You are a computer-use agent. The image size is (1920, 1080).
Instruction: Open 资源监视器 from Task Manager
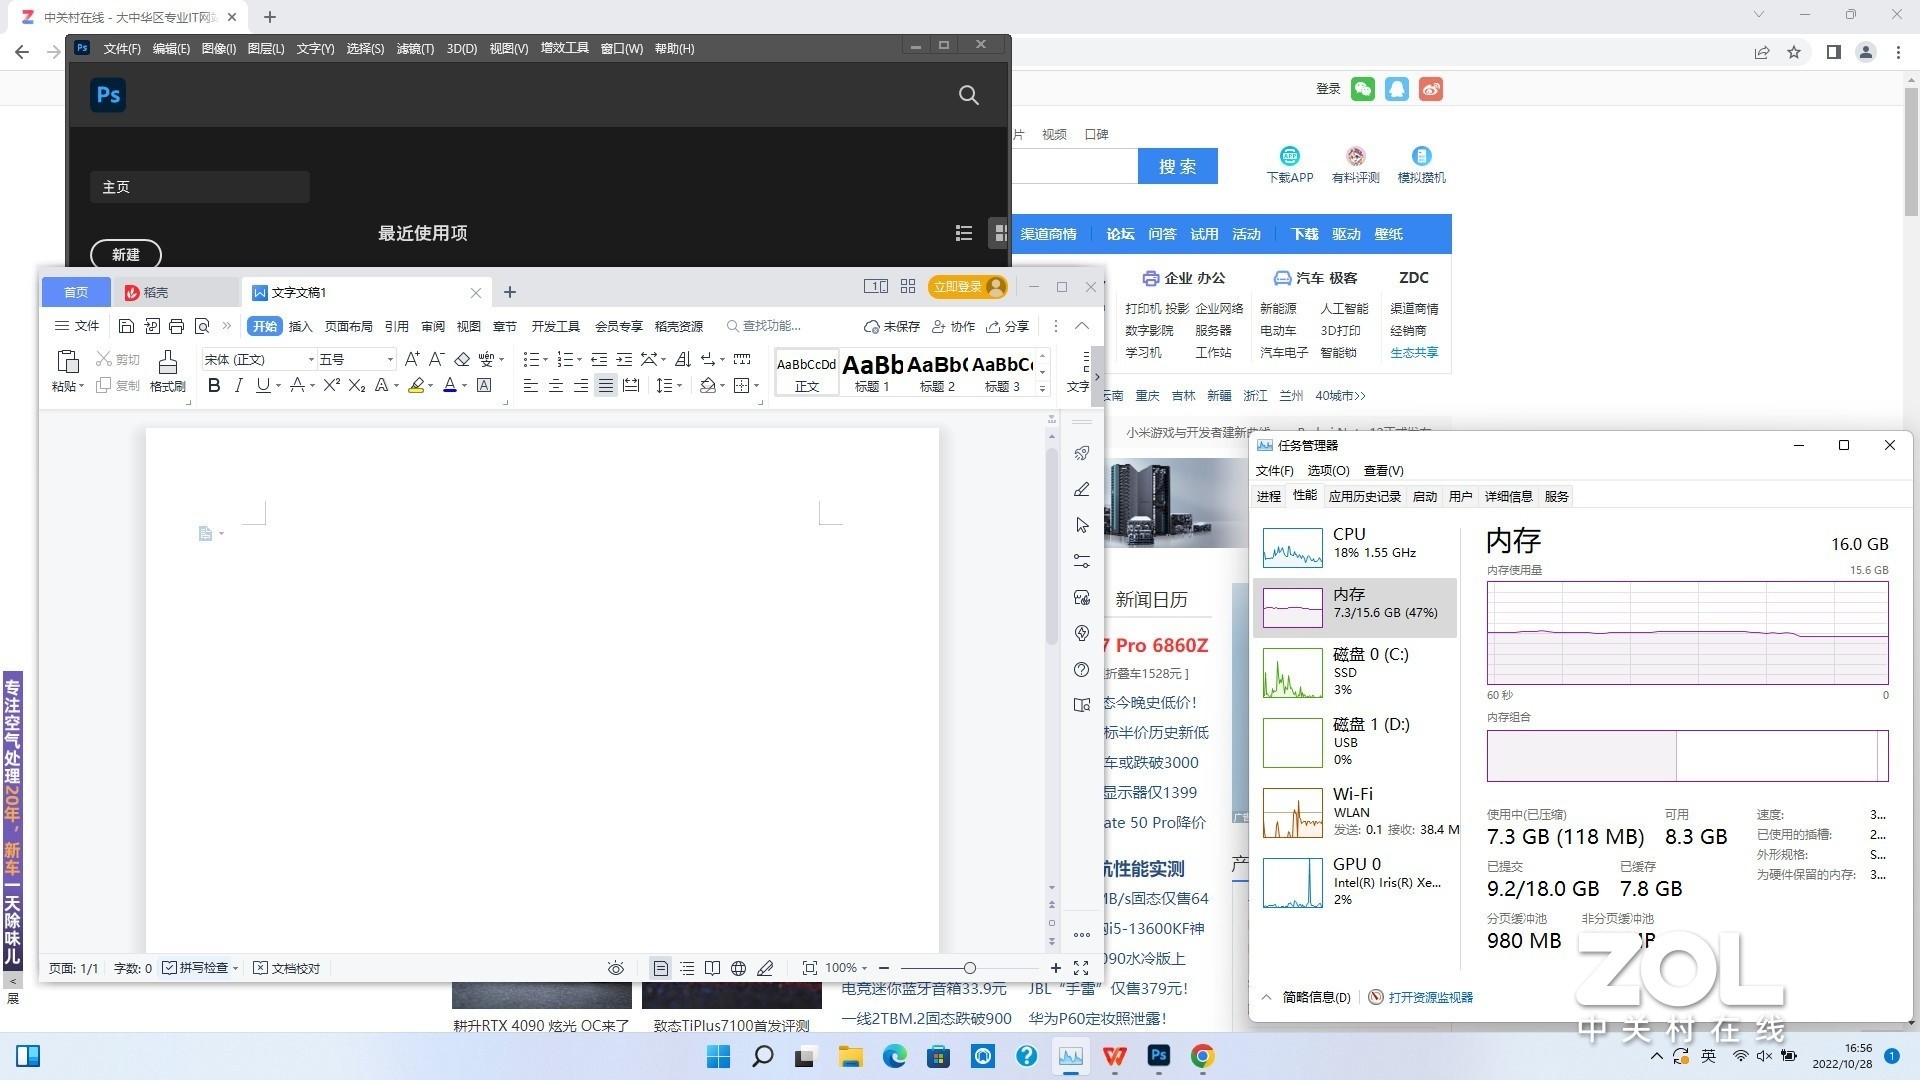(x=1428, y=997)
